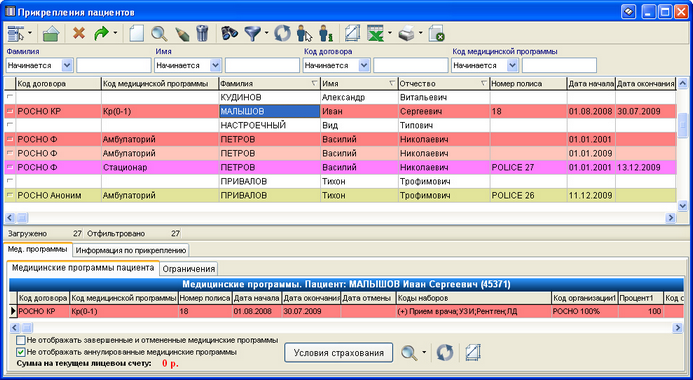The image size is (693, 380).
Task: Tick row checkbox for РОСНО Аноним ПРИВАЛОВ row
Action: (x=10, y=195)
